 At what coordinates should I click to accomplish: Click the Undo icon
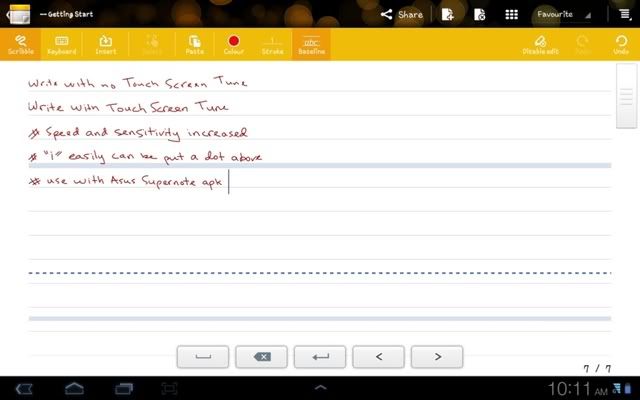621,44
